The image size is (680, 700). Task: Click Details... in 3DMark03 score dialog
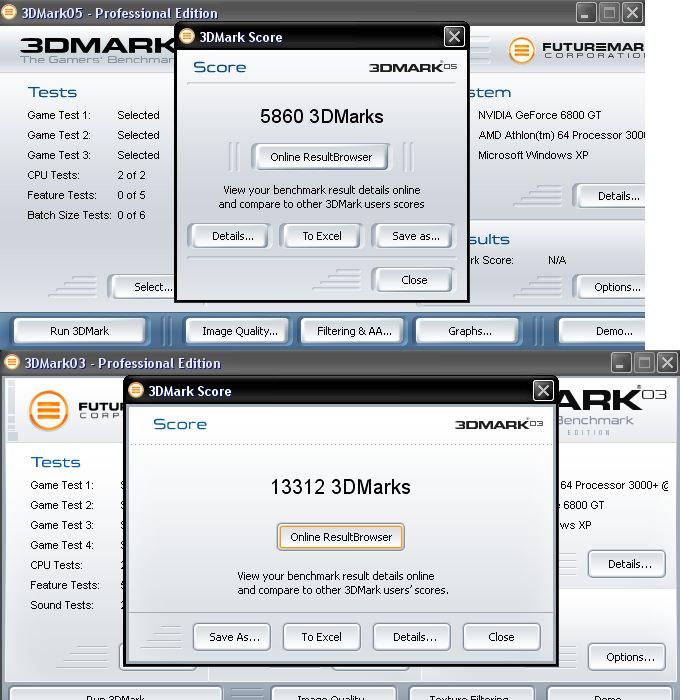point(412,637)
